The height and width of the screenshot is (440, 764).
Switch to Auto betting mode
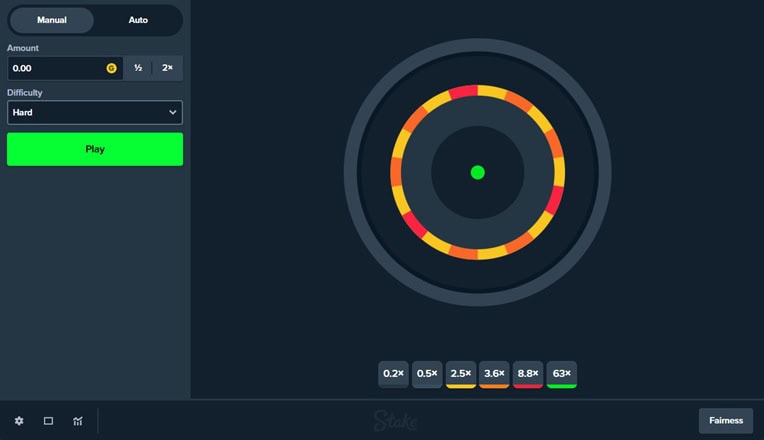click(138, 20)
